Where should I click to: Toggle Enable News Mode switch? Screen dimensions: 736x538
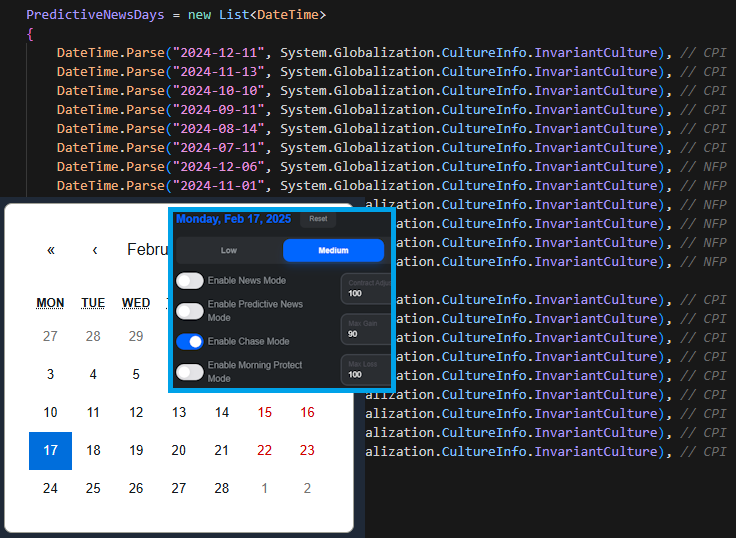[x=190, y=281]
